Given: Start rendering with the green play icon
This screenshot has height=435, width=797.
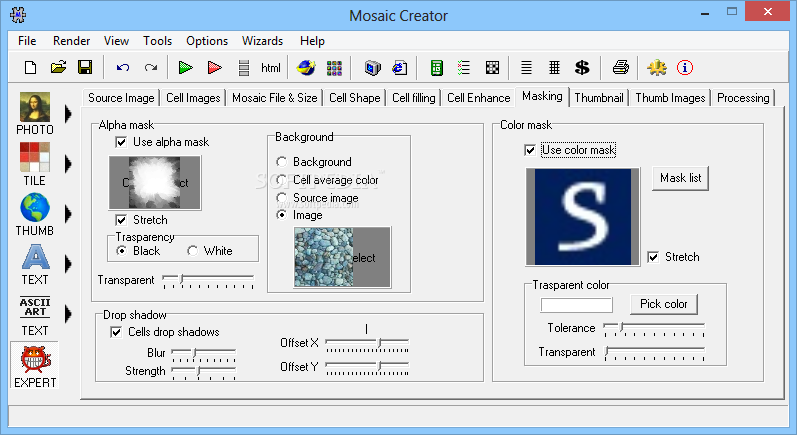Looking at the screenshot, I should [186, 68].
